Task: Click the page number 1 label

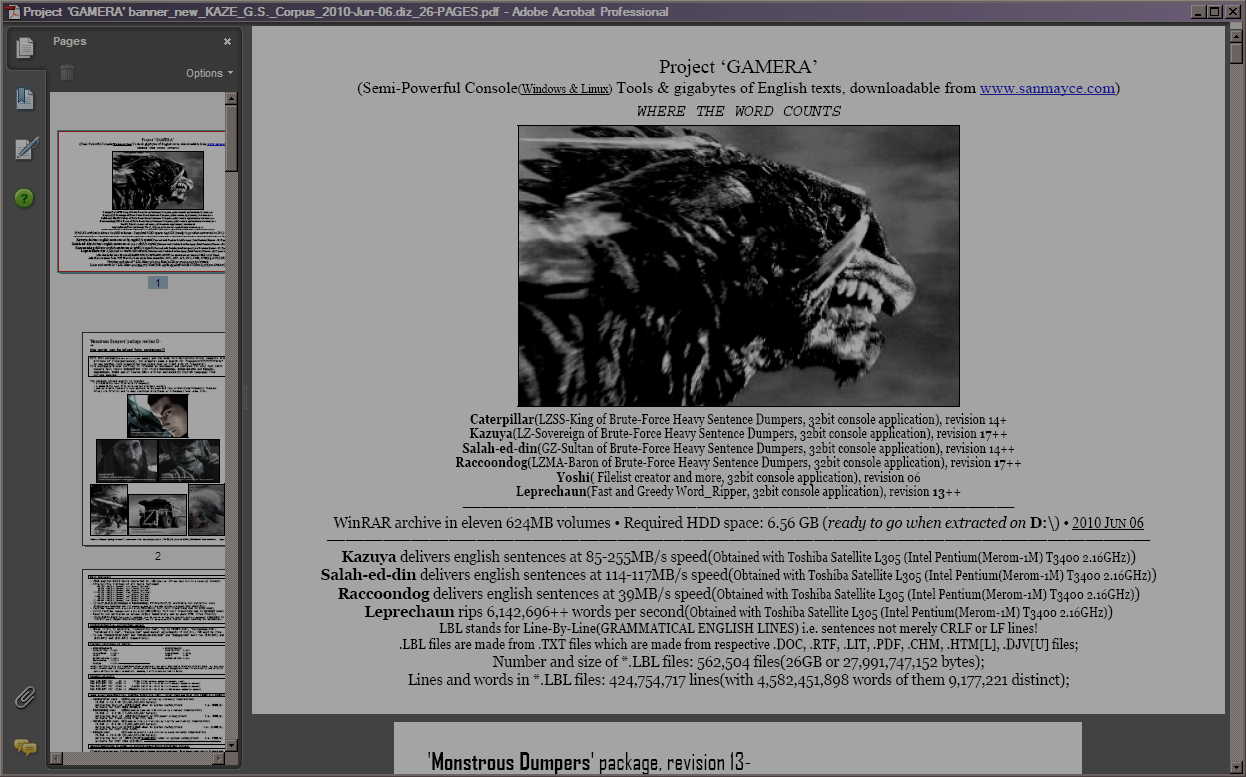Action: coord(158,283)
